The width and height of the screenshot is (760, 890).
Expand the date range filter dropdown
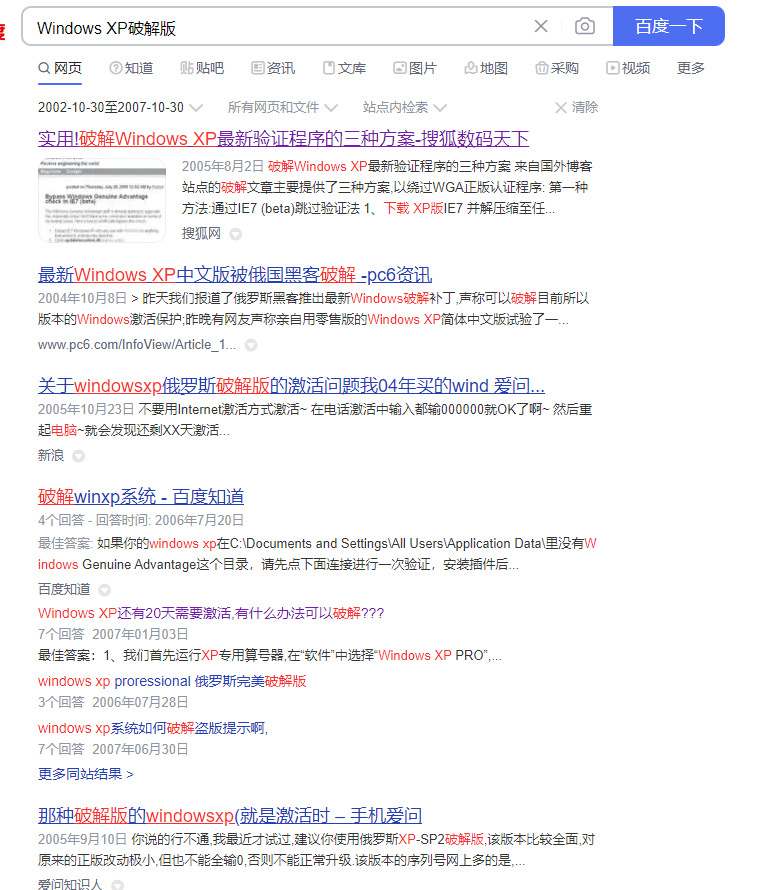(x=120, y=107)
